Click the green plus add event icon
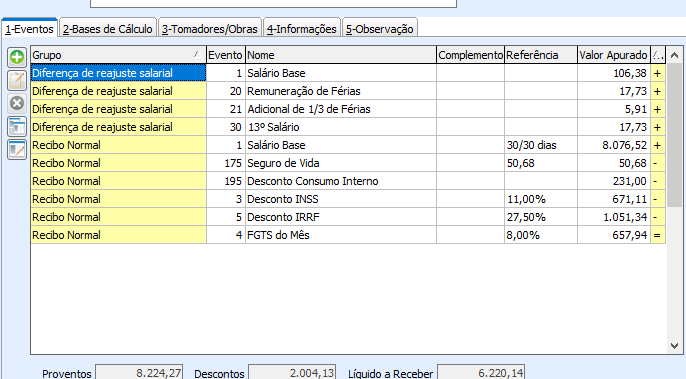Viewport: 686px width, 379px height. tap(17, 57)
